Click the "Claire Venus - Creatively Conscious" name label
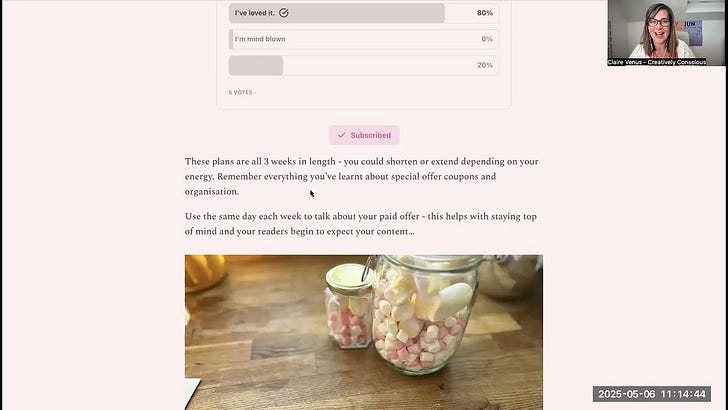The height and width of the screenshot is (410, 728). pos(657,62)
